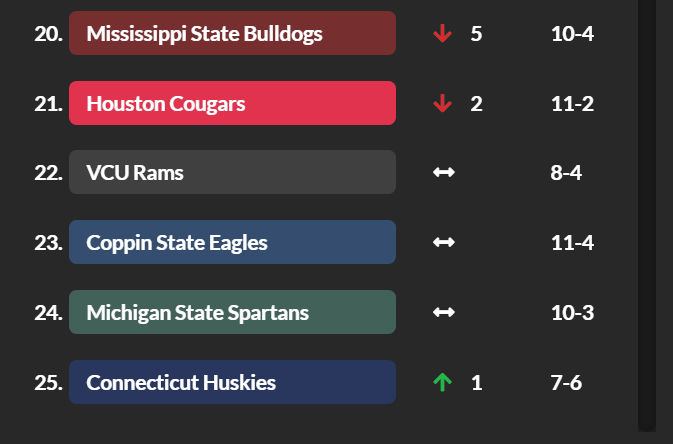Click the no-change arrows icon for Coppin State
Screen dimensions: 673x444
point(443,243)
